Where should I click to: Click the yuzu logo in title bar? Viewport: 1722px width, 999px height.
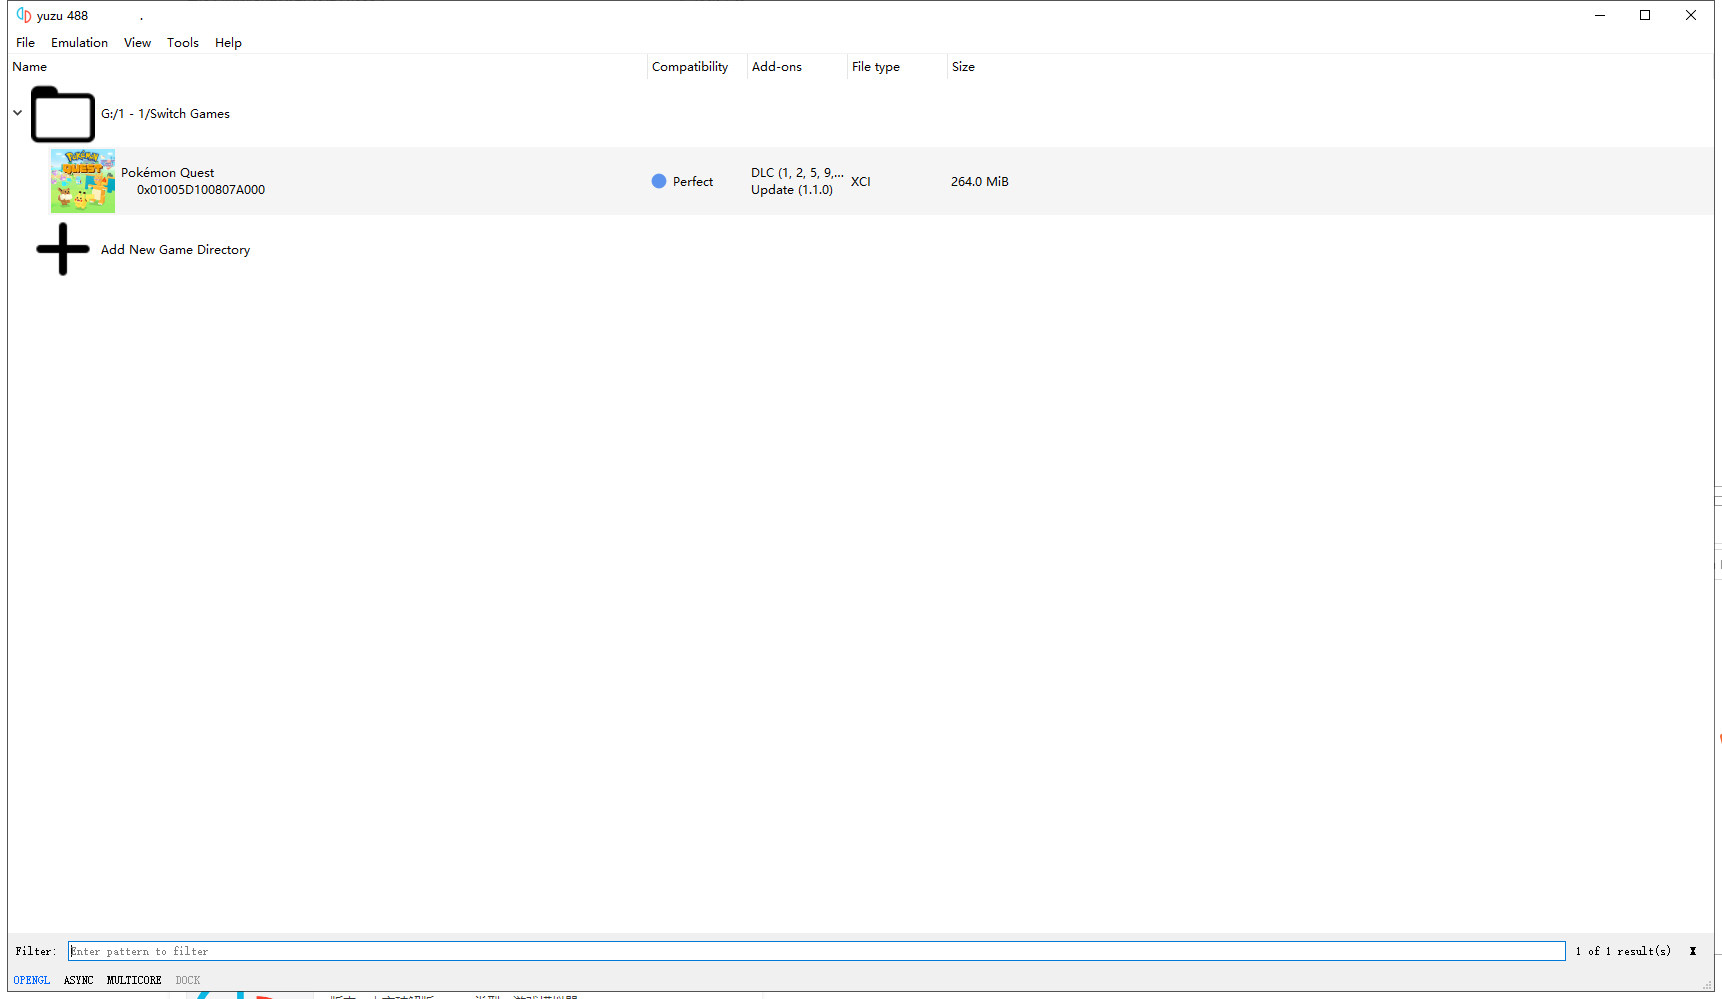(x=24, y=15)
